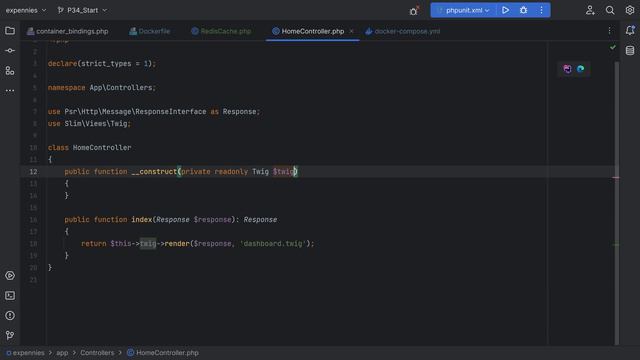Open editor tabs options menu
Screen dimensions: 640x360
click(x=609, y=31)
